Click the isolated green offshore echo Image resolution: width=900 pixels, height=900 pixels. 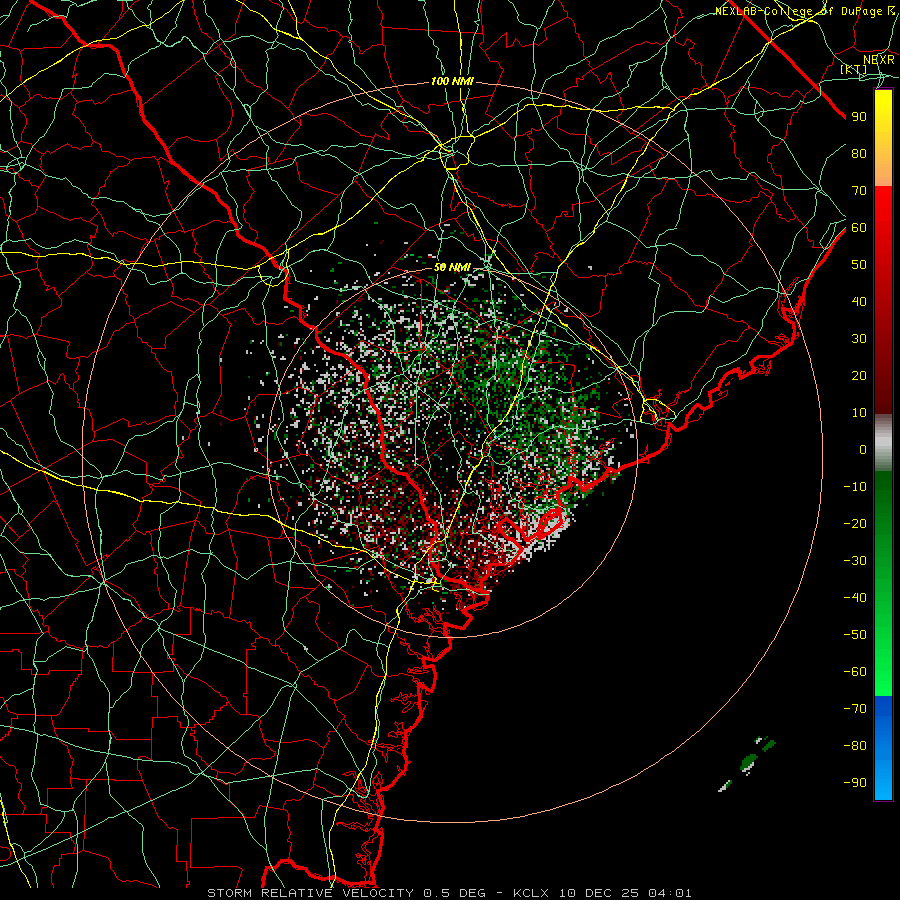coord(747,763)
